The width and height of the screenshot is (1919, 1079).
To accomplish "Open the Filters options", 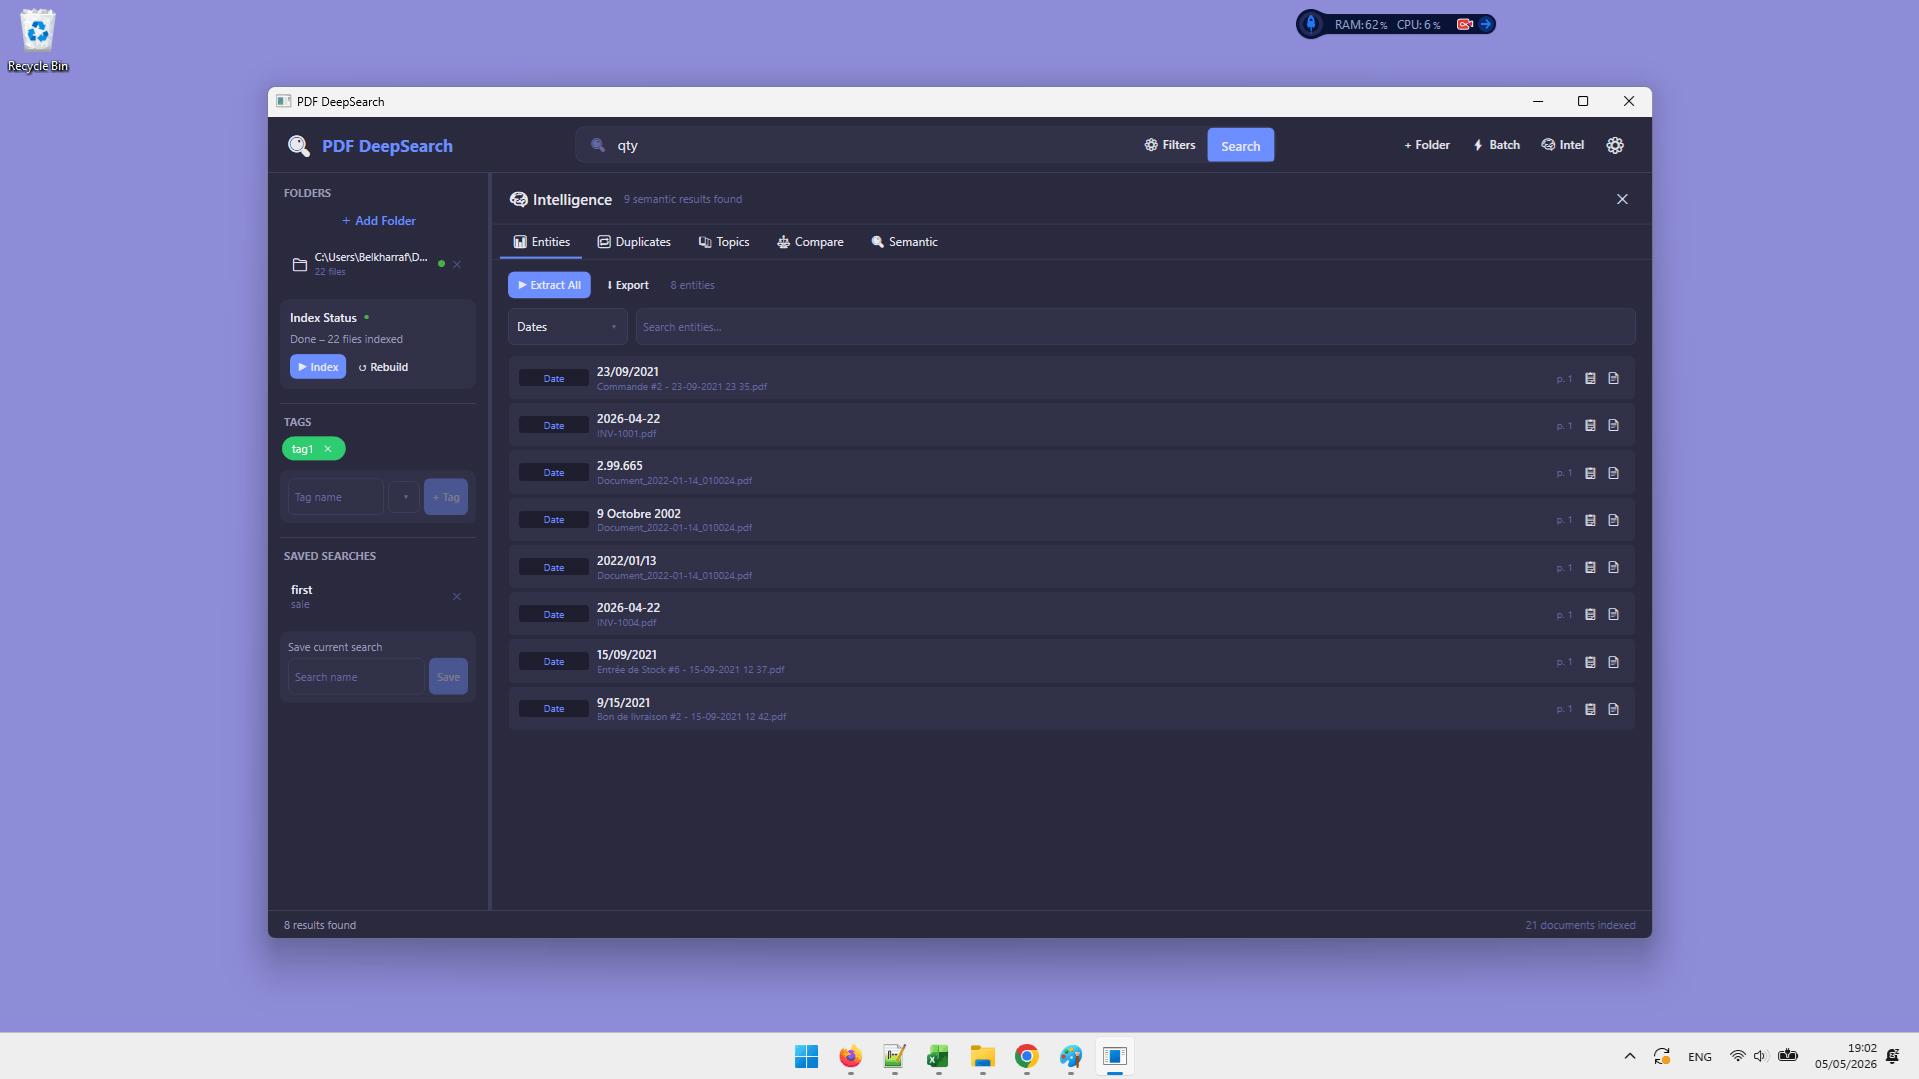I will [x=1170, y=145].
